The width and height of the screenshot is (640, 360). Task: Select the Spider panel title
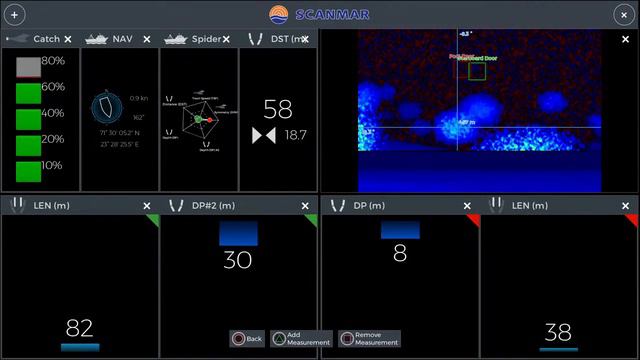point(207,39)
